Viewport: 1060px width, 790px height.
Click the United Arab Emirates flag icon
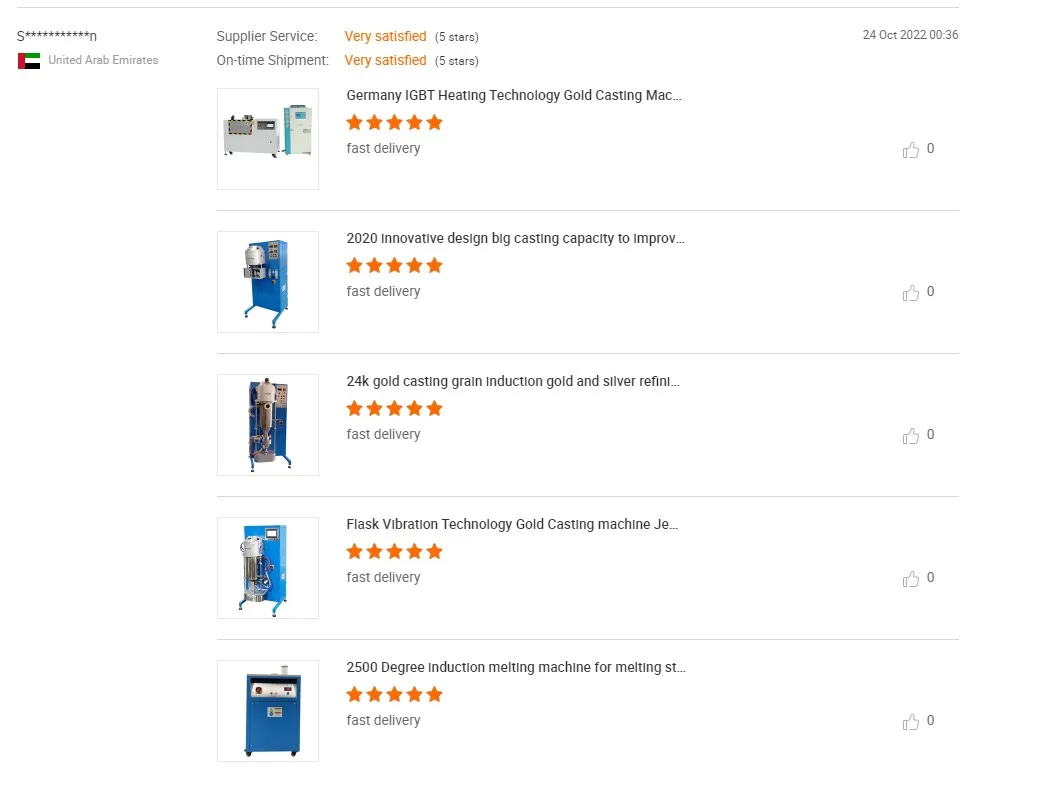[29, 61]
